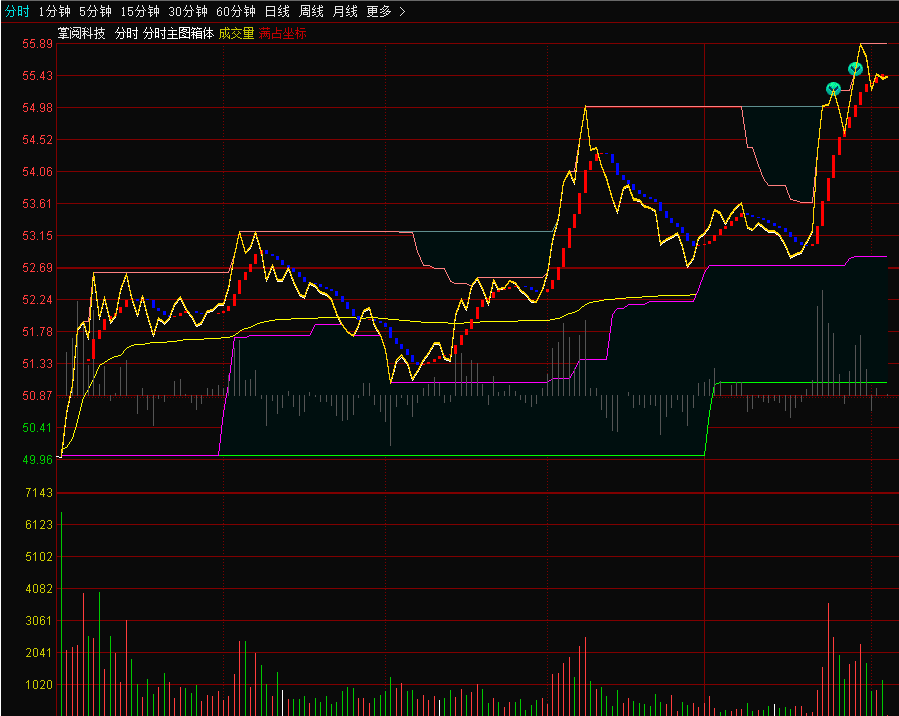Click the 1020 volume axis label
This screenshot has height=716, width=899.
39,684
